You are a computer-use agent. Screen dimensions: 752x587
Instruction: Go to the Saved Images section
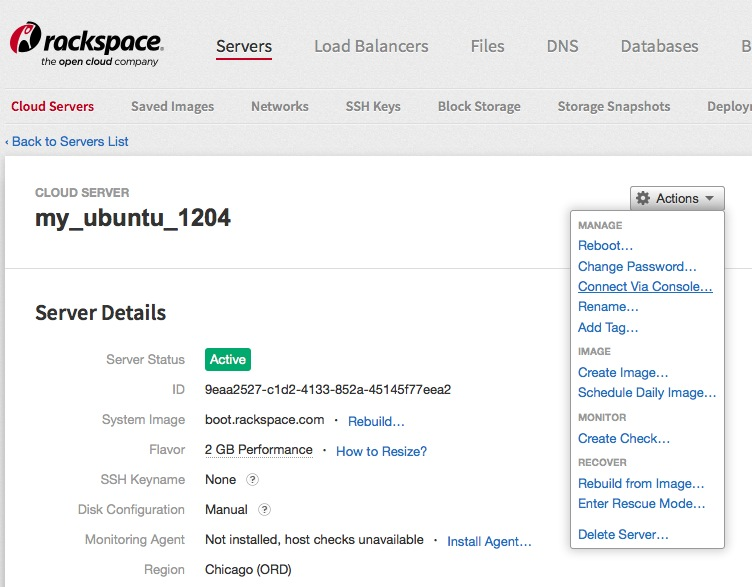point(172,106)
